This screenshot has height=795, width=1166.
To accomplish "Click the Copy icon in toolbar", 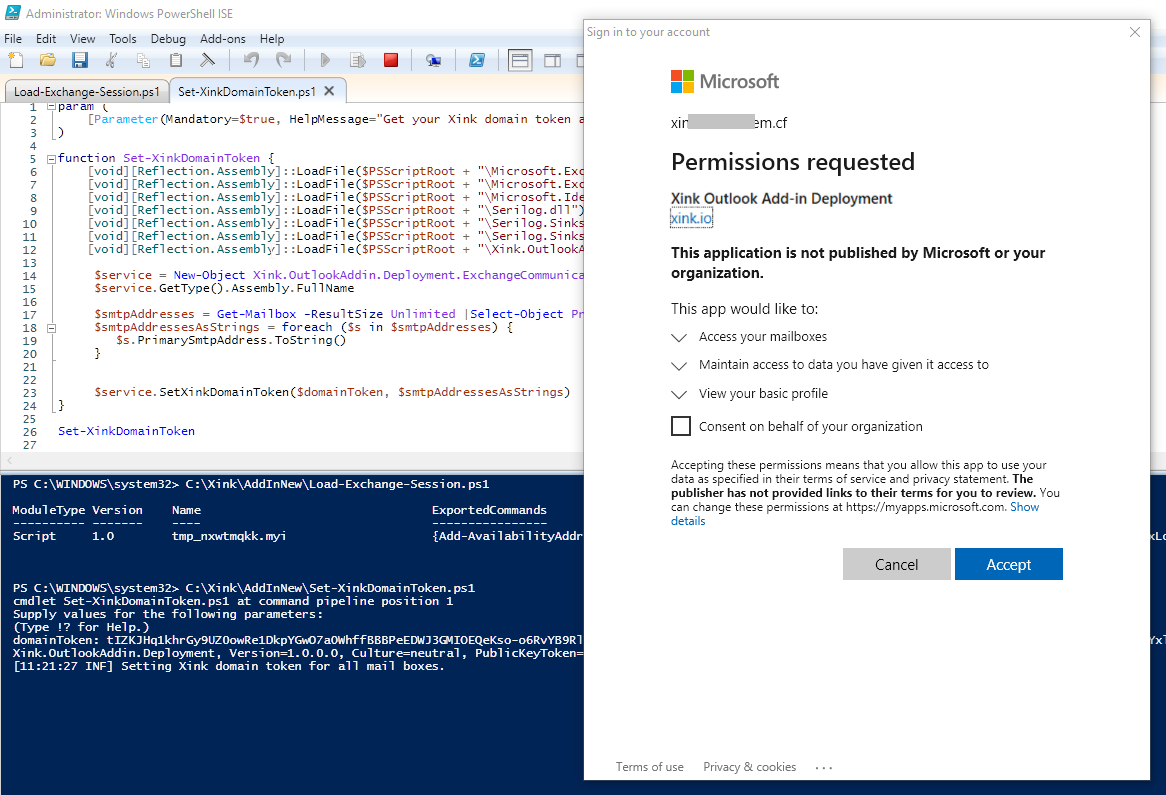I will click(144, 60).
